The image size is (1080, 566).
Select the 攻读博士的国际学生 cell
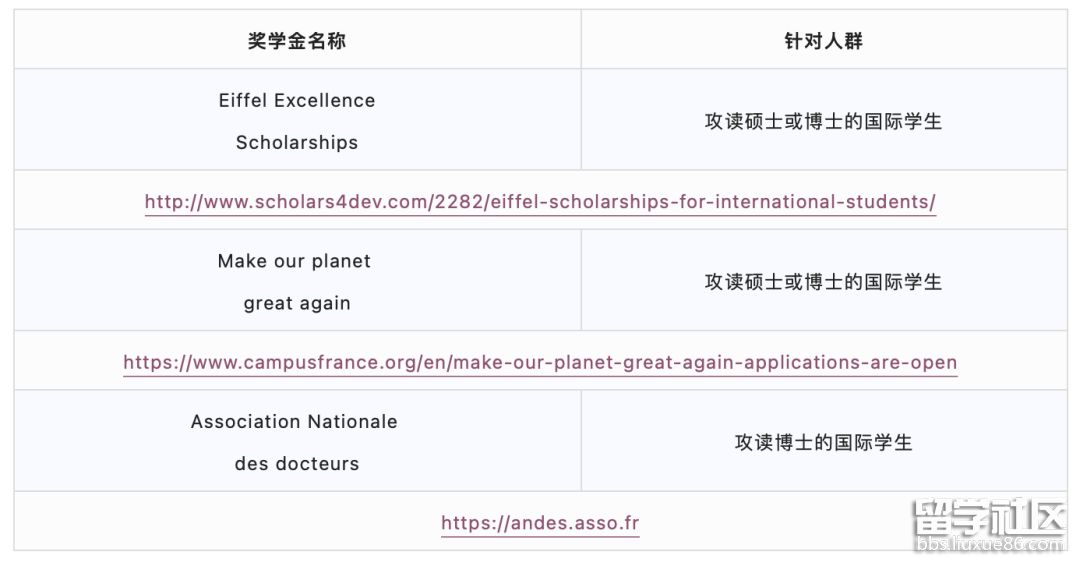(824, 442)
